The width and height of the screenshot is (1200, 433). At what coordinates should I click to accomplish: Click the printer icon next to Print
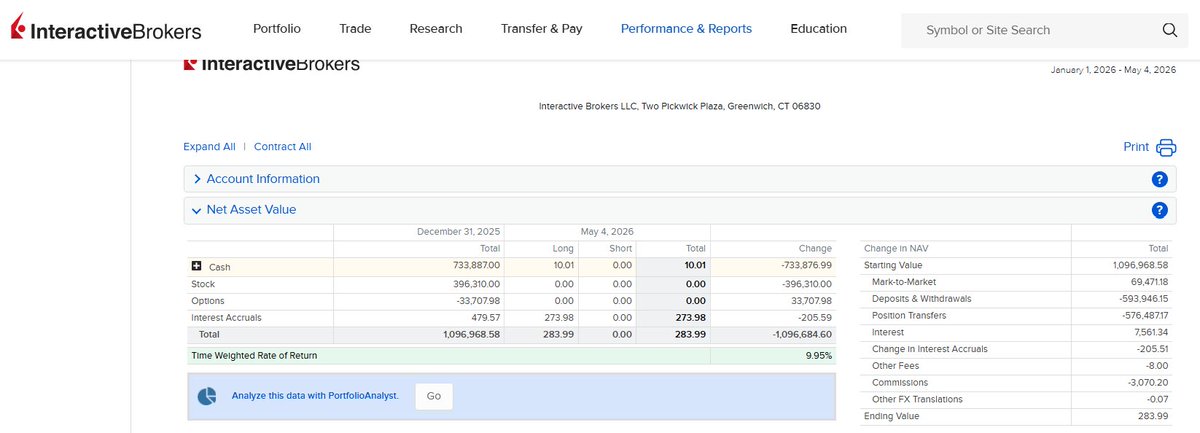pyautogui.click(x=1166, y=147)
